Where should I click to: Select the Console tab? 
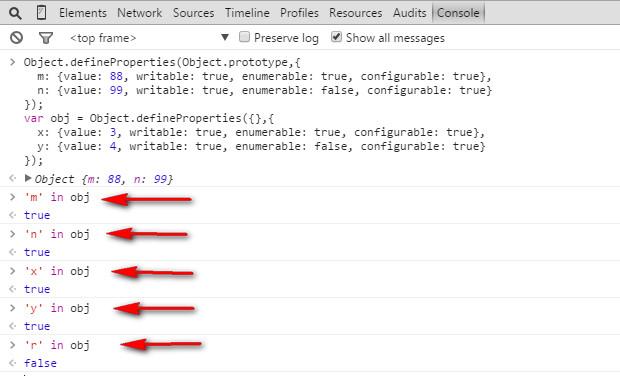pos(458,13)
